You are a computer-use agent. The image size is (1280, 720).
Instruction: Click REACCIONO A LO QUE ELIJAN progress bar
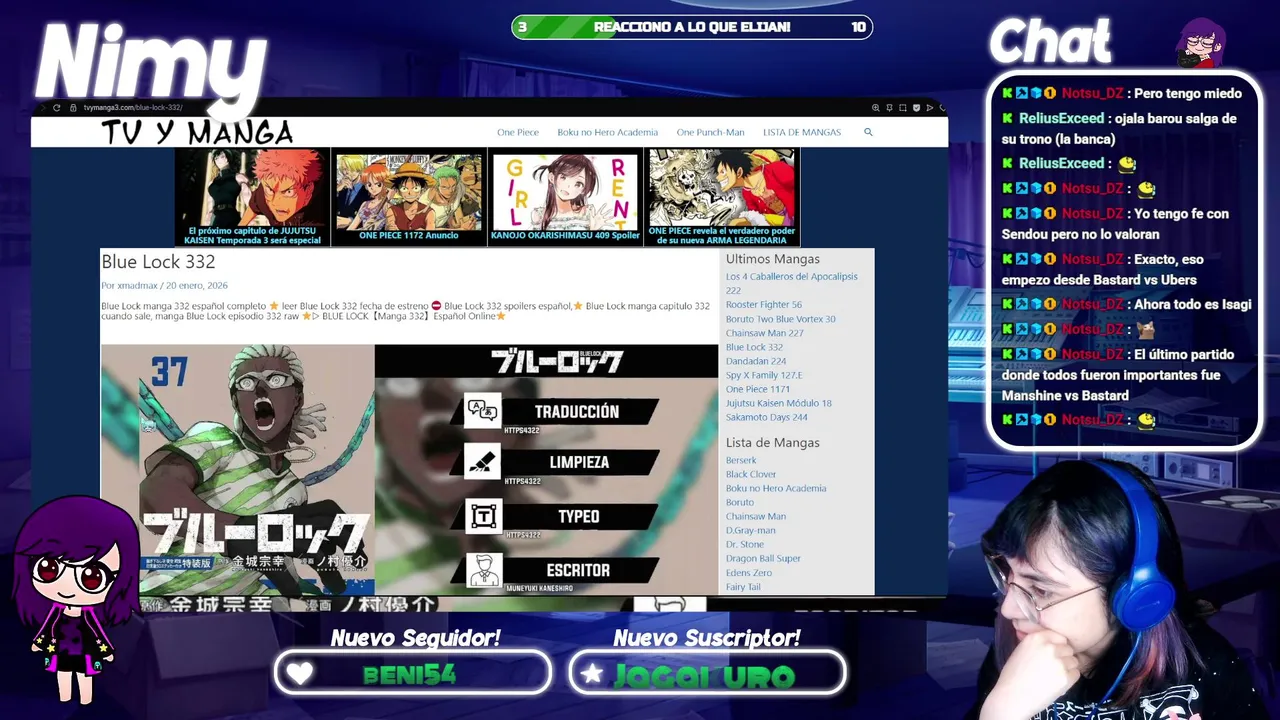coord(692,27)
